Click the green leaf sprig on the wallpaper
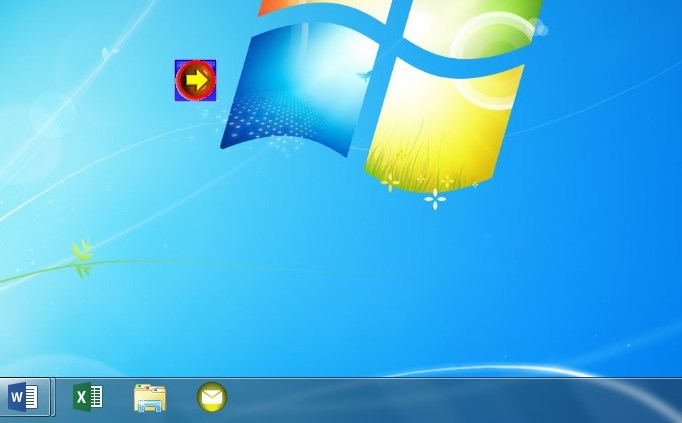This screenshot has height=423, width=682. (x=82, y=256)
